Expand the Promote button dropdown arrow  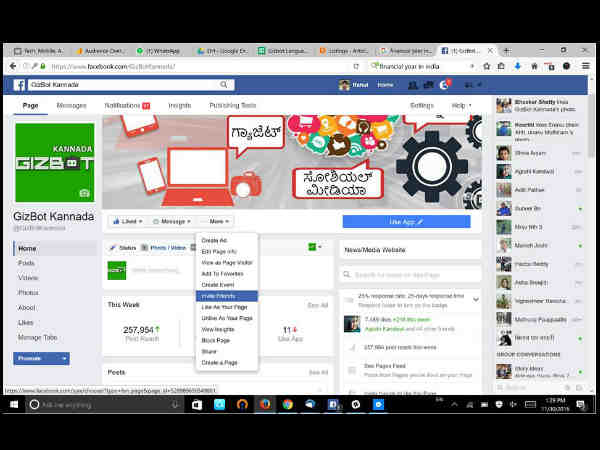click(x=64, y=359)
